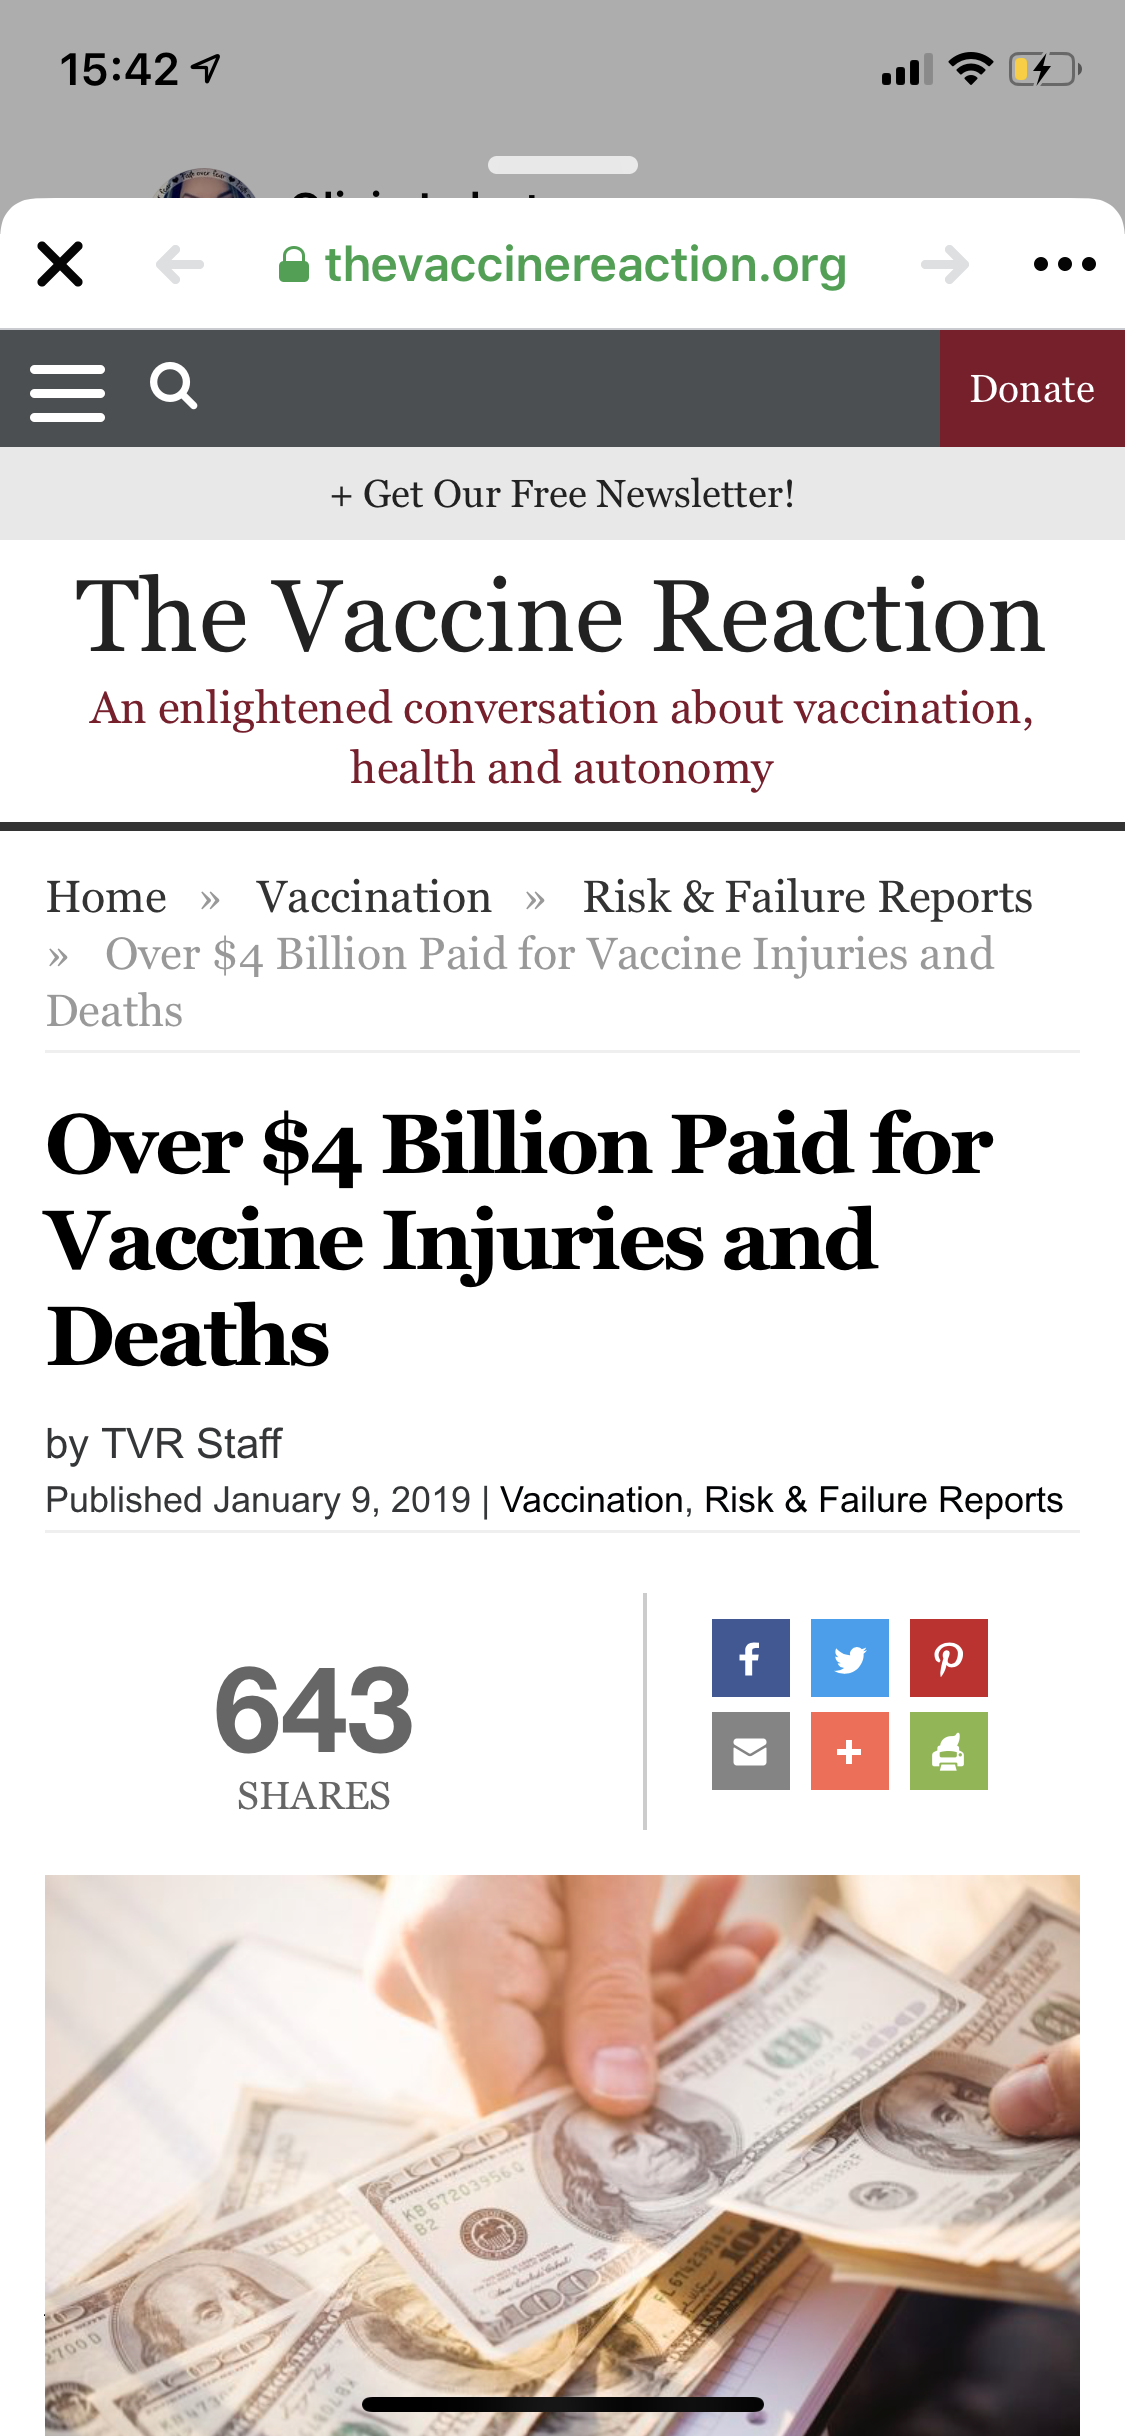Go to Home in the breadcrumb

(x=107, y=897)
